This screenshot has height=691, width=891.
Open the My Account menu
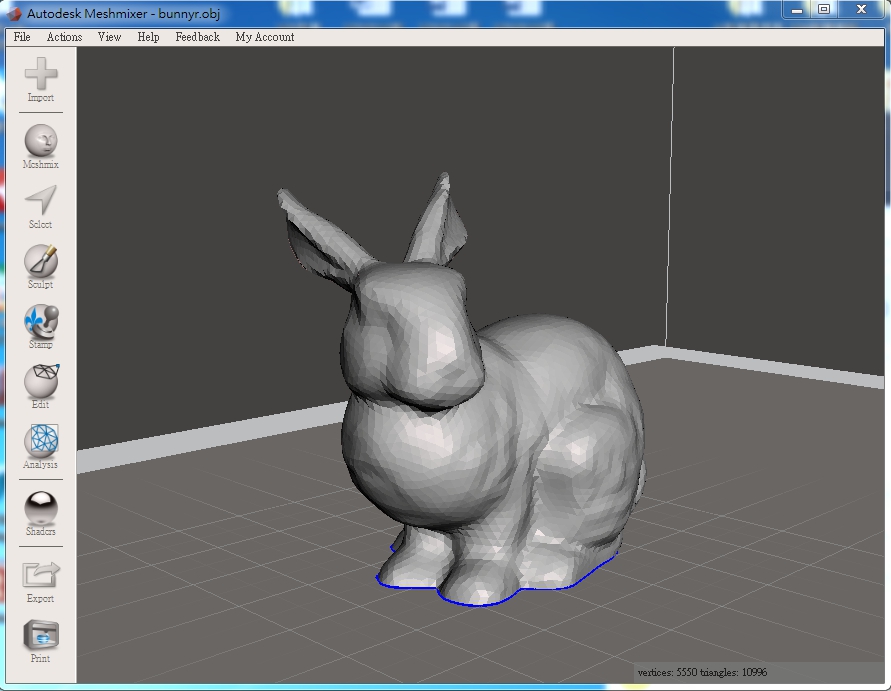(x=265, y=37)
